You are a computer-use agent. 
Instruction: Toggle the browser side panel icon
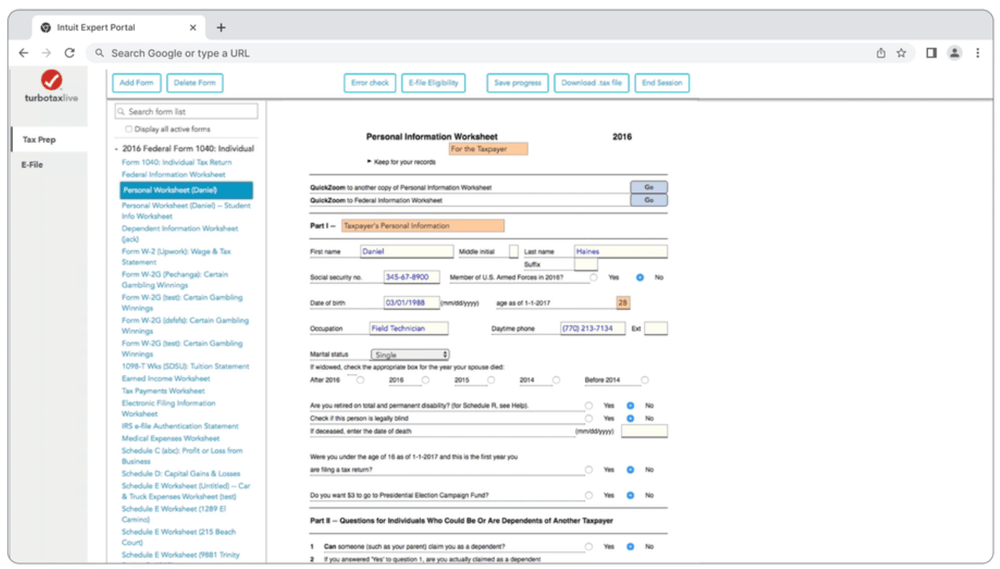pyautogui.click(x=931, y=53)
